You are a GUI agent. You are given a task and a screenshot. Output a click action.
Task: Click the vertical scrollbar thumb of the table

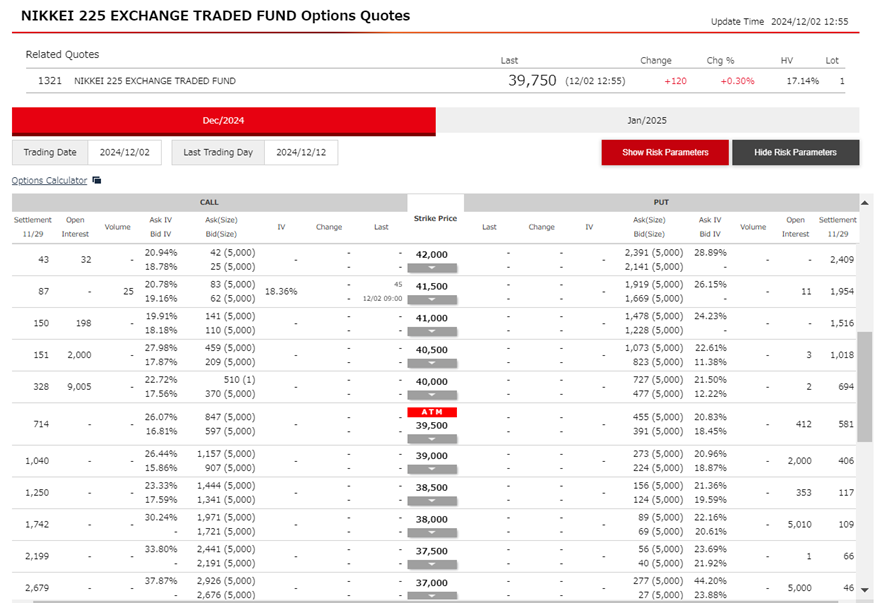pos(864,387)
